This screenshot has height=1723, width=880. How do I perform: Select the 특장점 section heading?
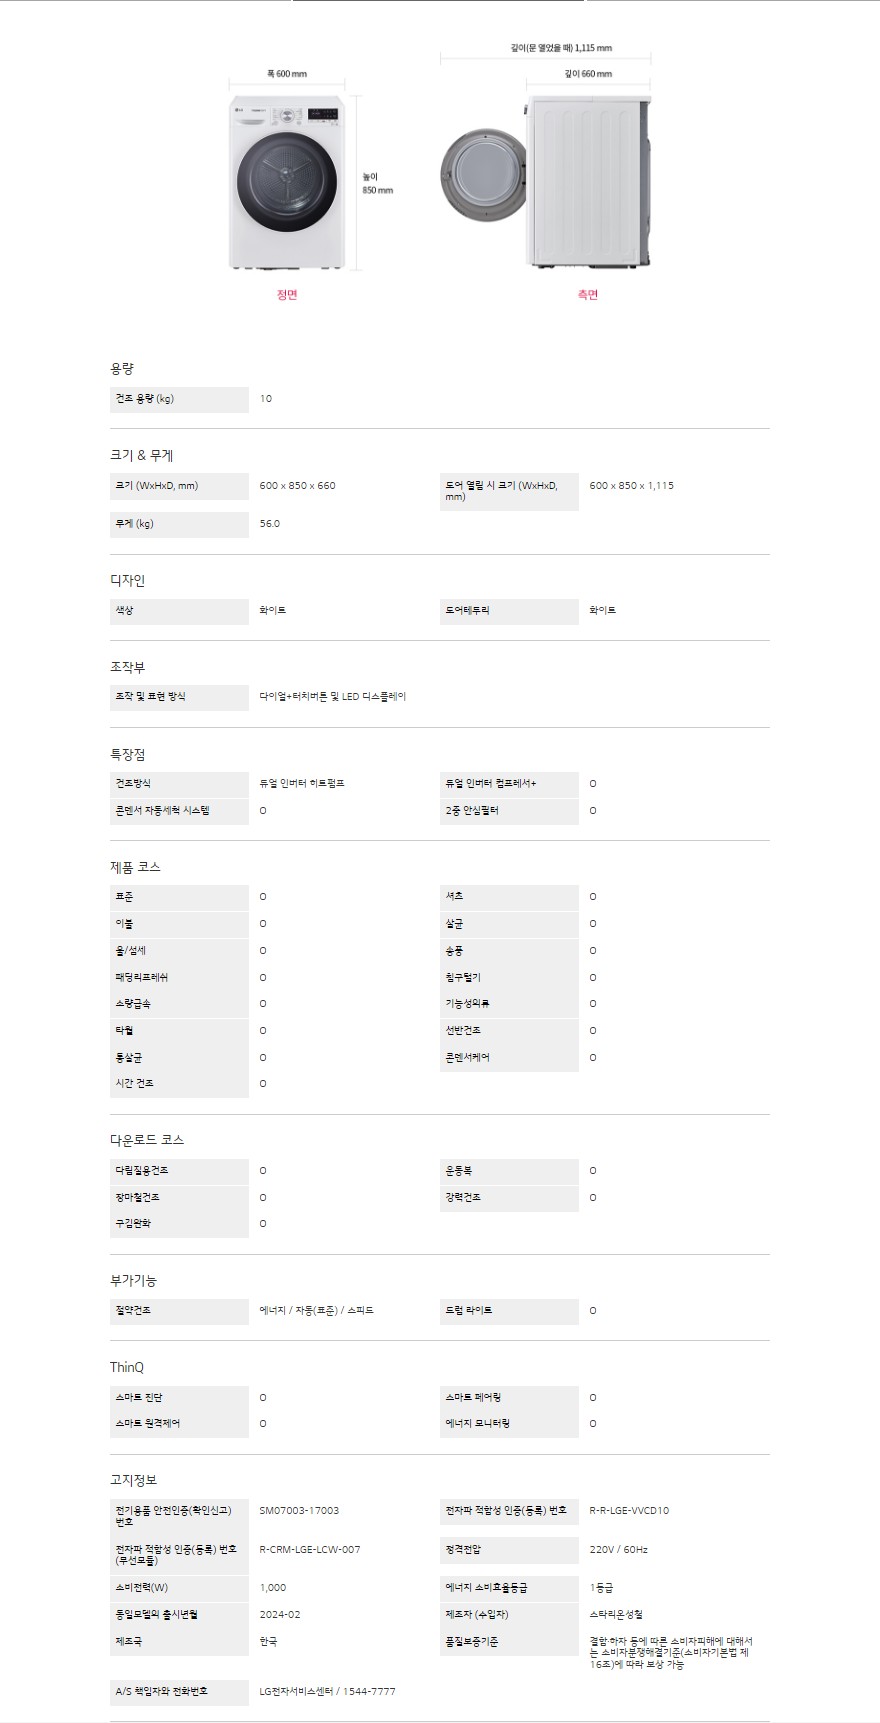(x=127, y=755)
